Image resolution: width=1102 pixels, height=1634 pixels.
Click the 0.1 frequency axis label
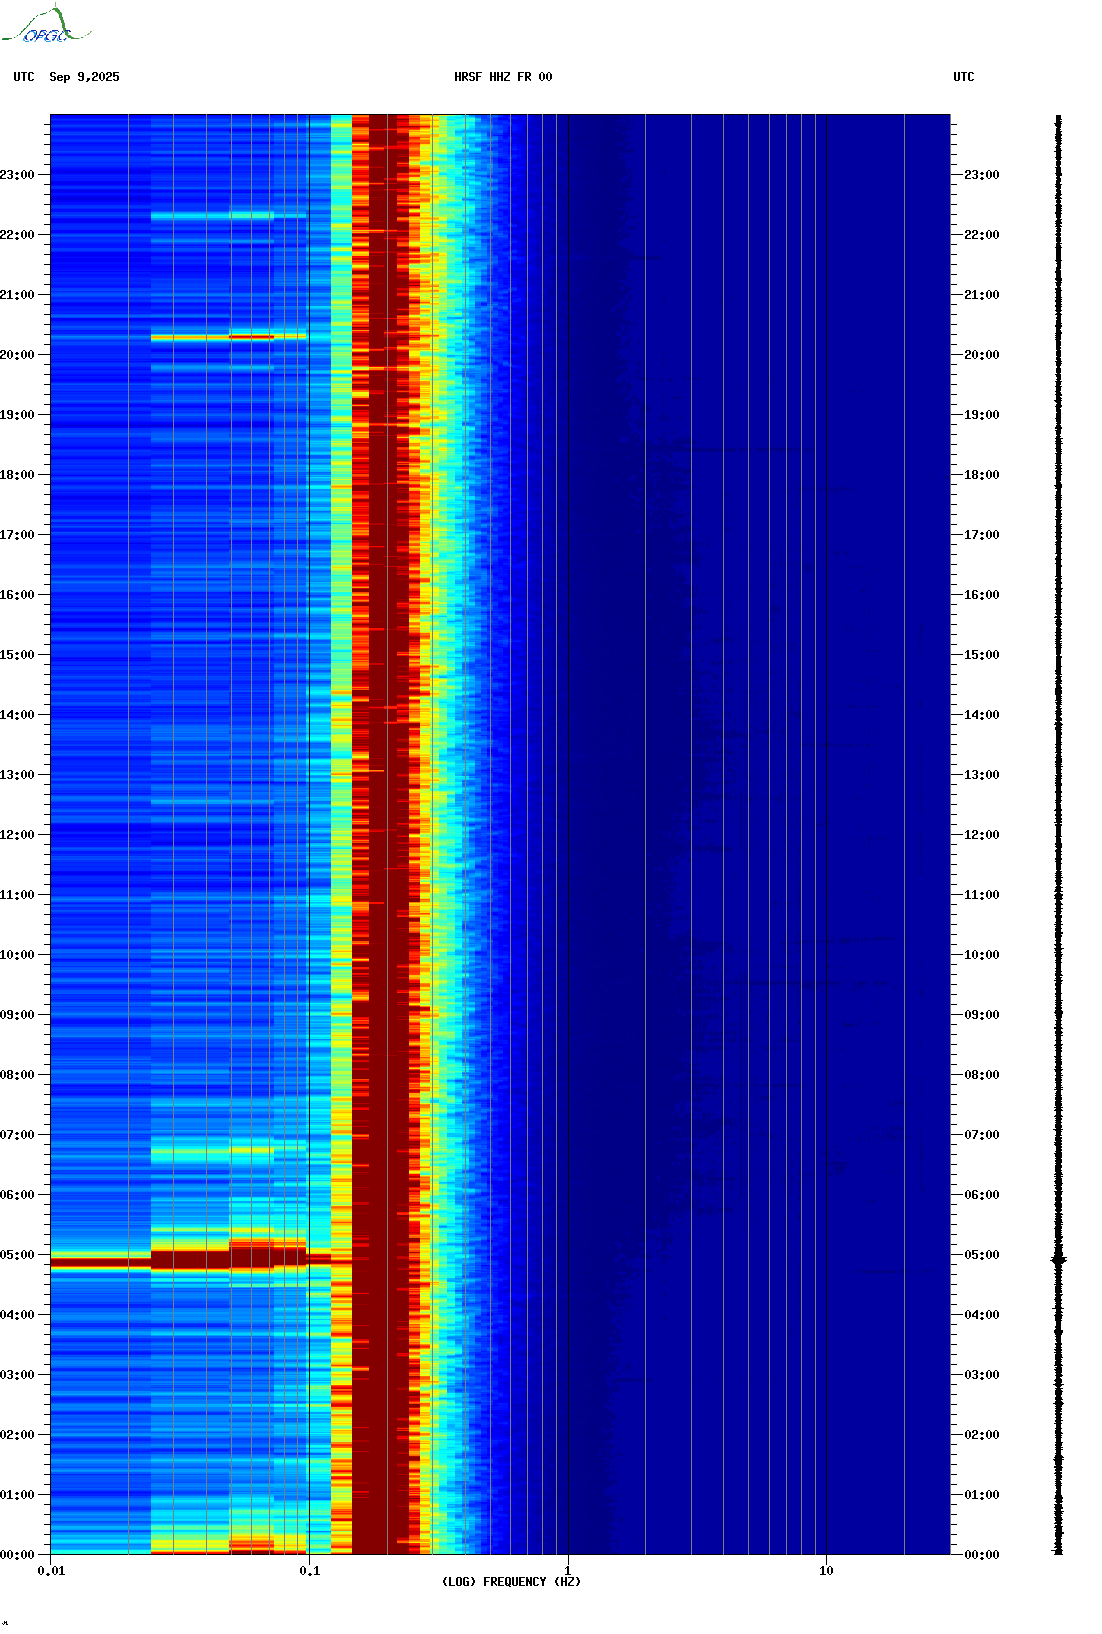pyautogui.click(x=309, y=1571)
